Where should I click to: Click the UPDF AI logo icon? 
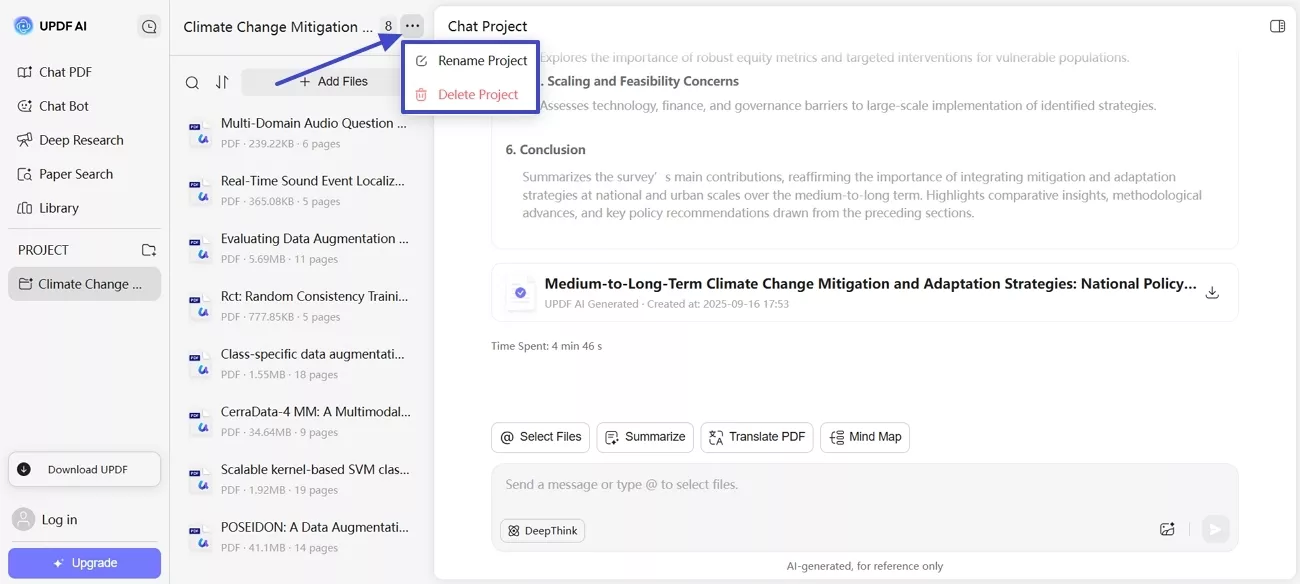(23, 26)
